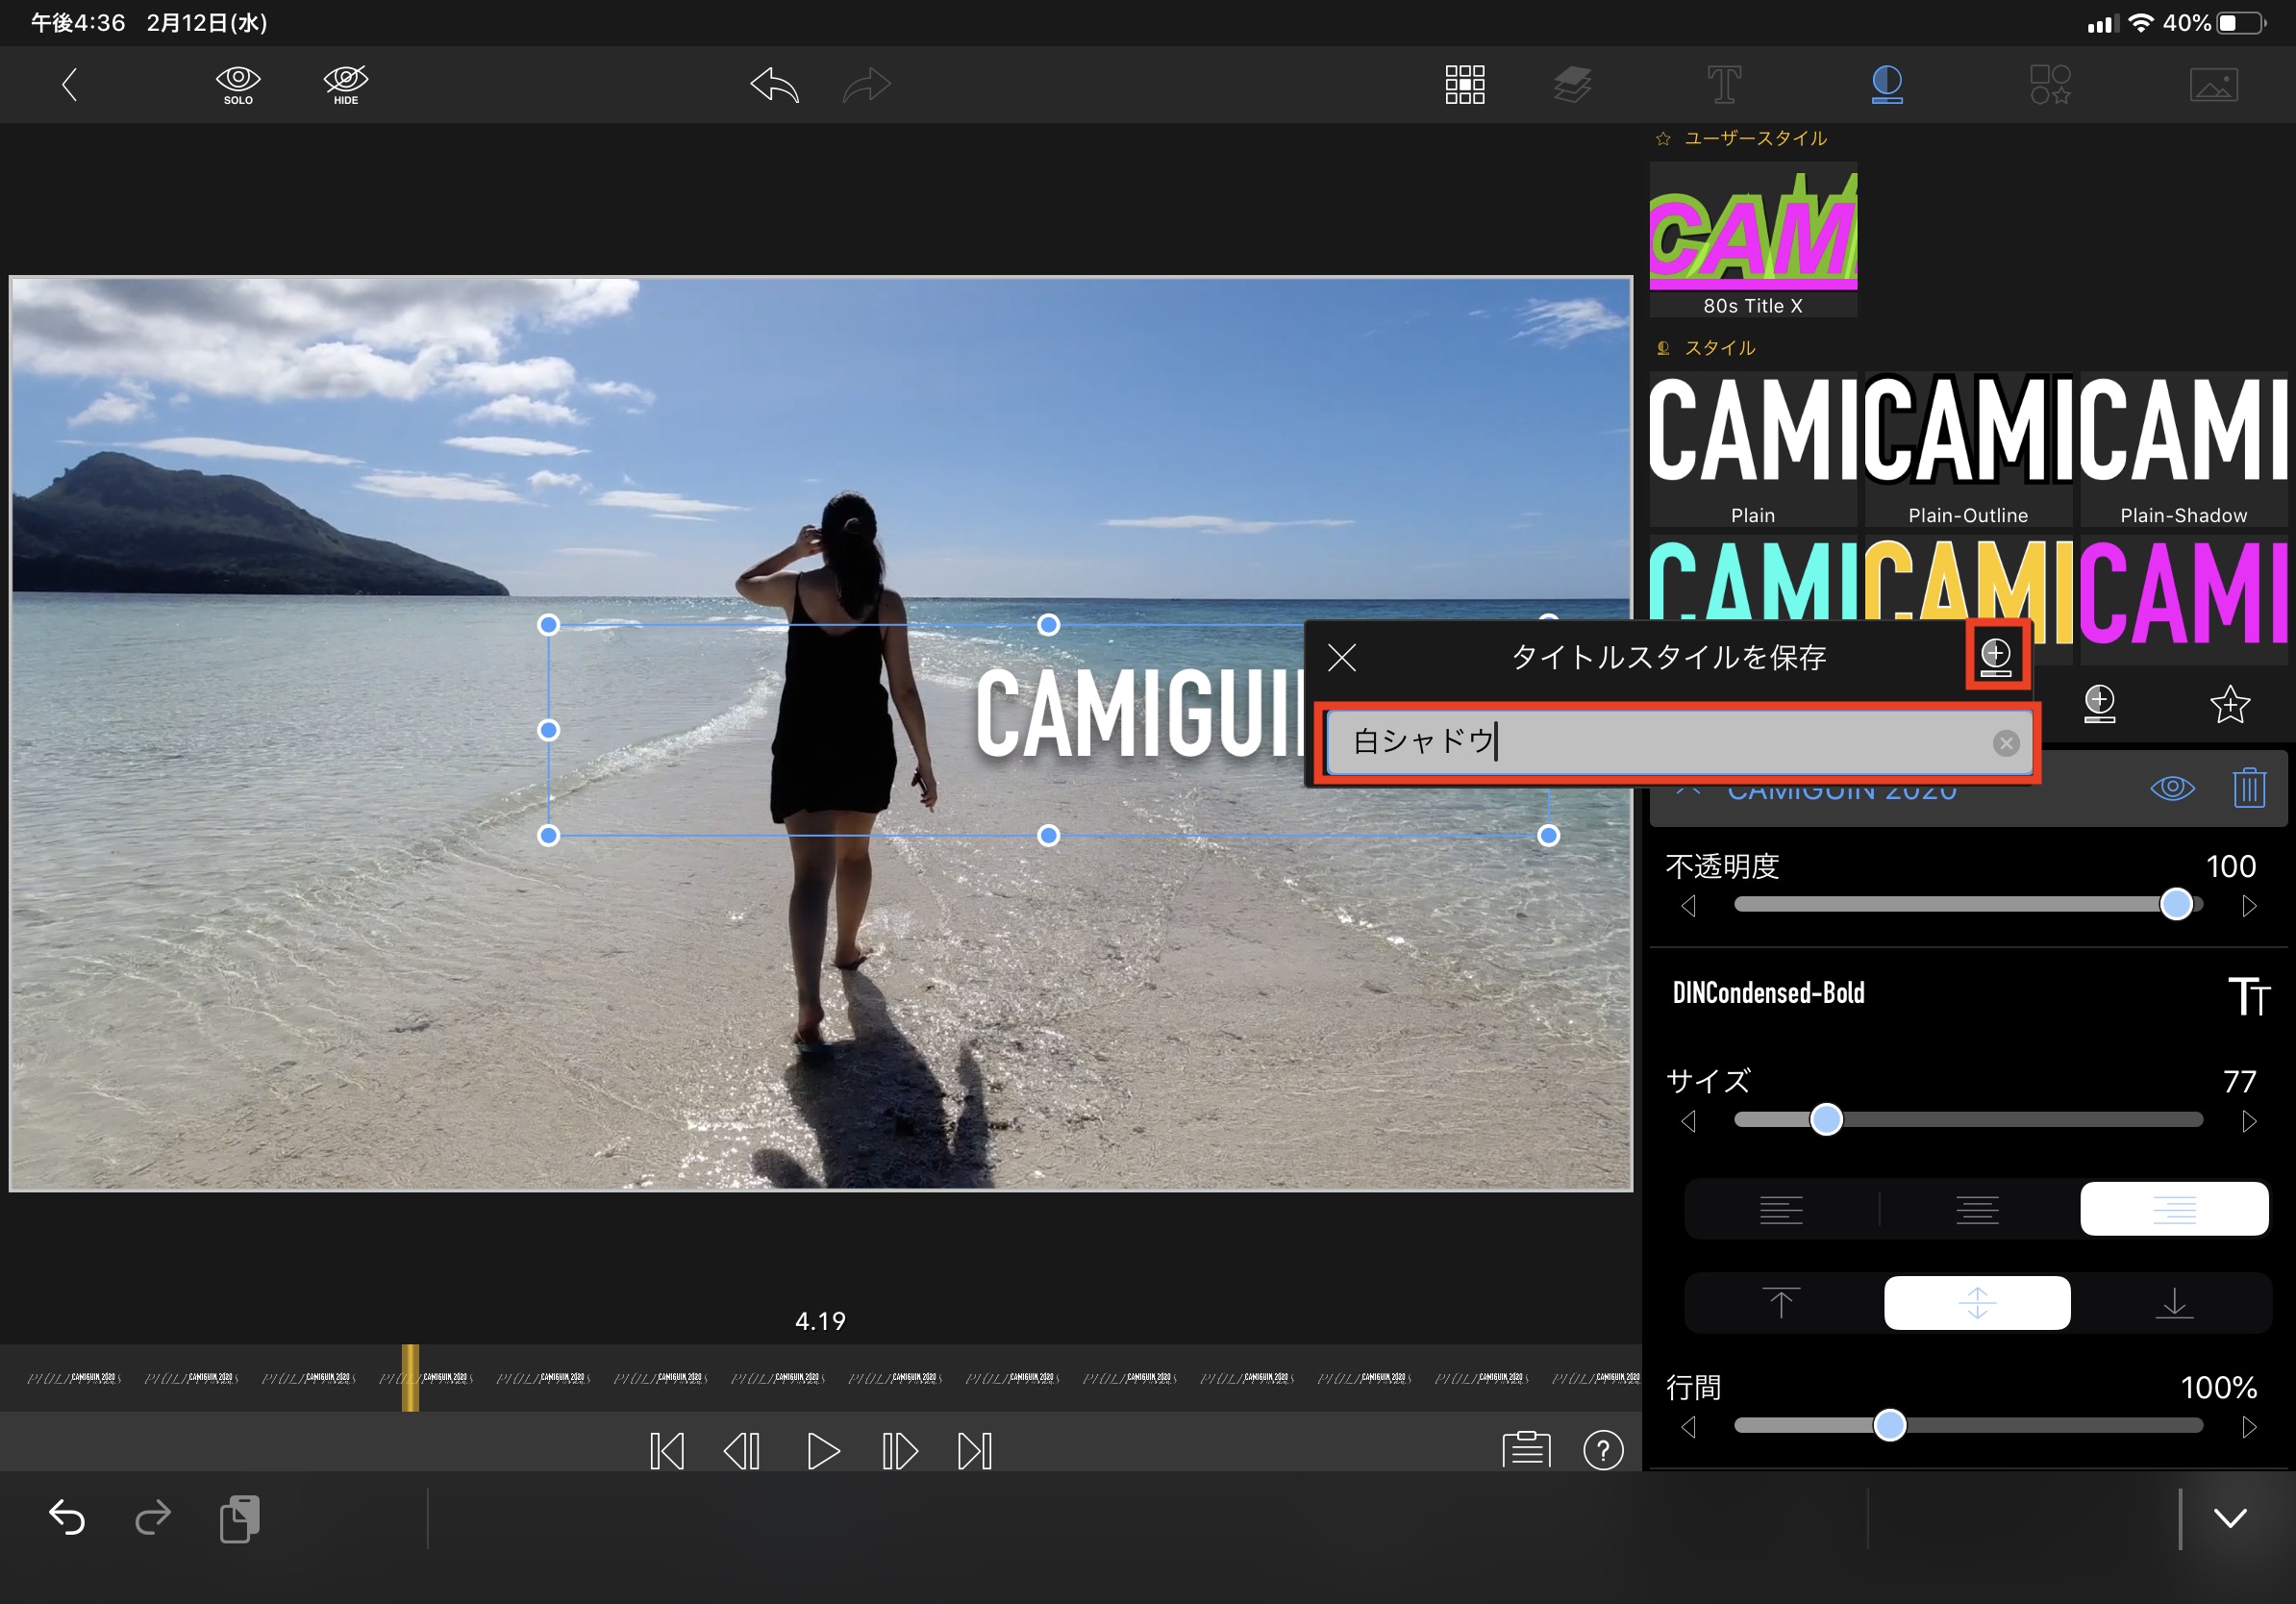Select the text T tool icon
The height and width of the screenshot is (1604, 2296).
(x=1723, y=84)
